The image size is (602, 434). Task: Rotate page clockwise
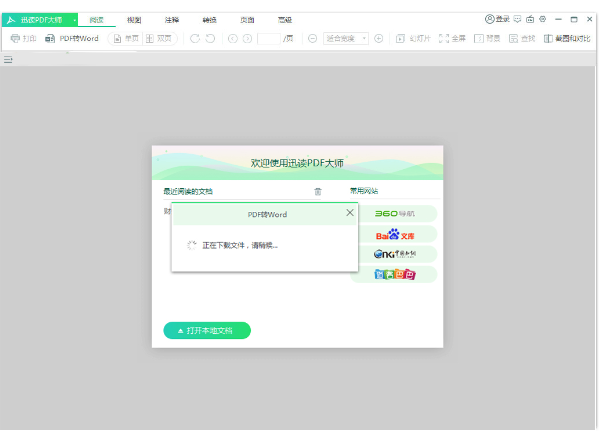tap(196, 38)
